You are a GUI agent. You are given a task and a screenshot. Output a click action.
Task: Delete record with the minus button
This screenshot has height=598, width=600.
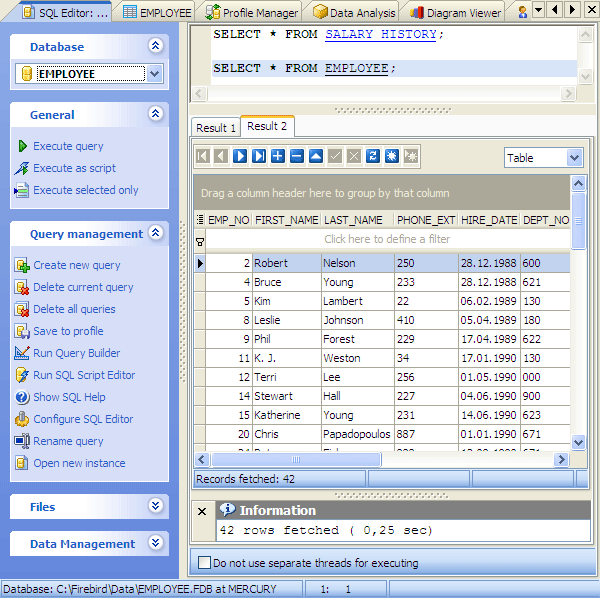point(297,156)
